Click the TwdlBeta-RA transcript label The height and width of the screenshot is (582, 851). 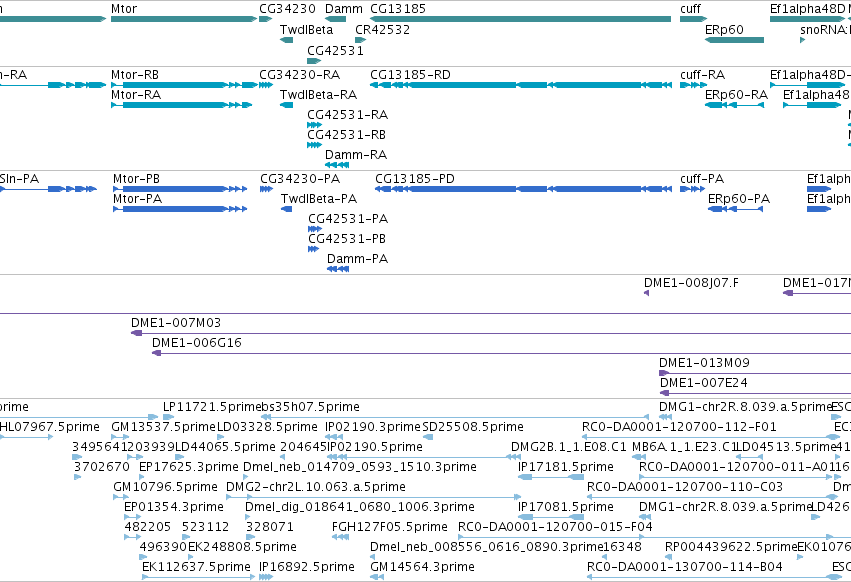tap(318, 94)
